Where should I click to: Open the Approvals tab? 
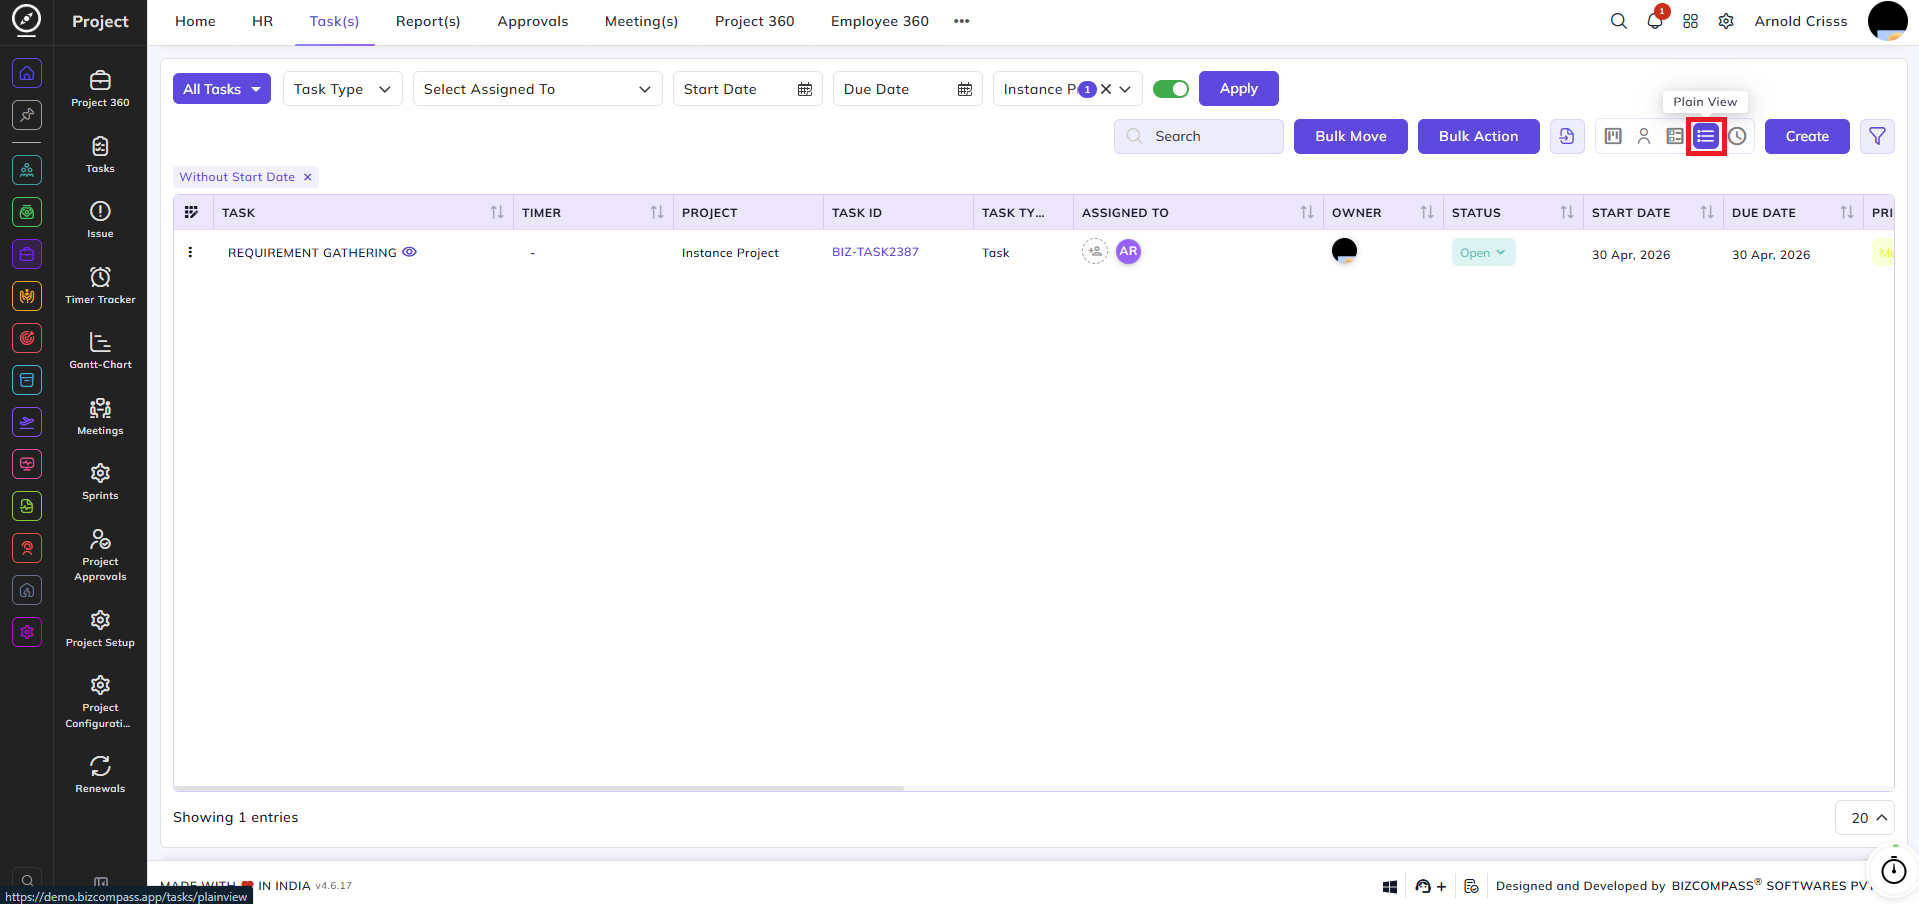tap(533, 21)
